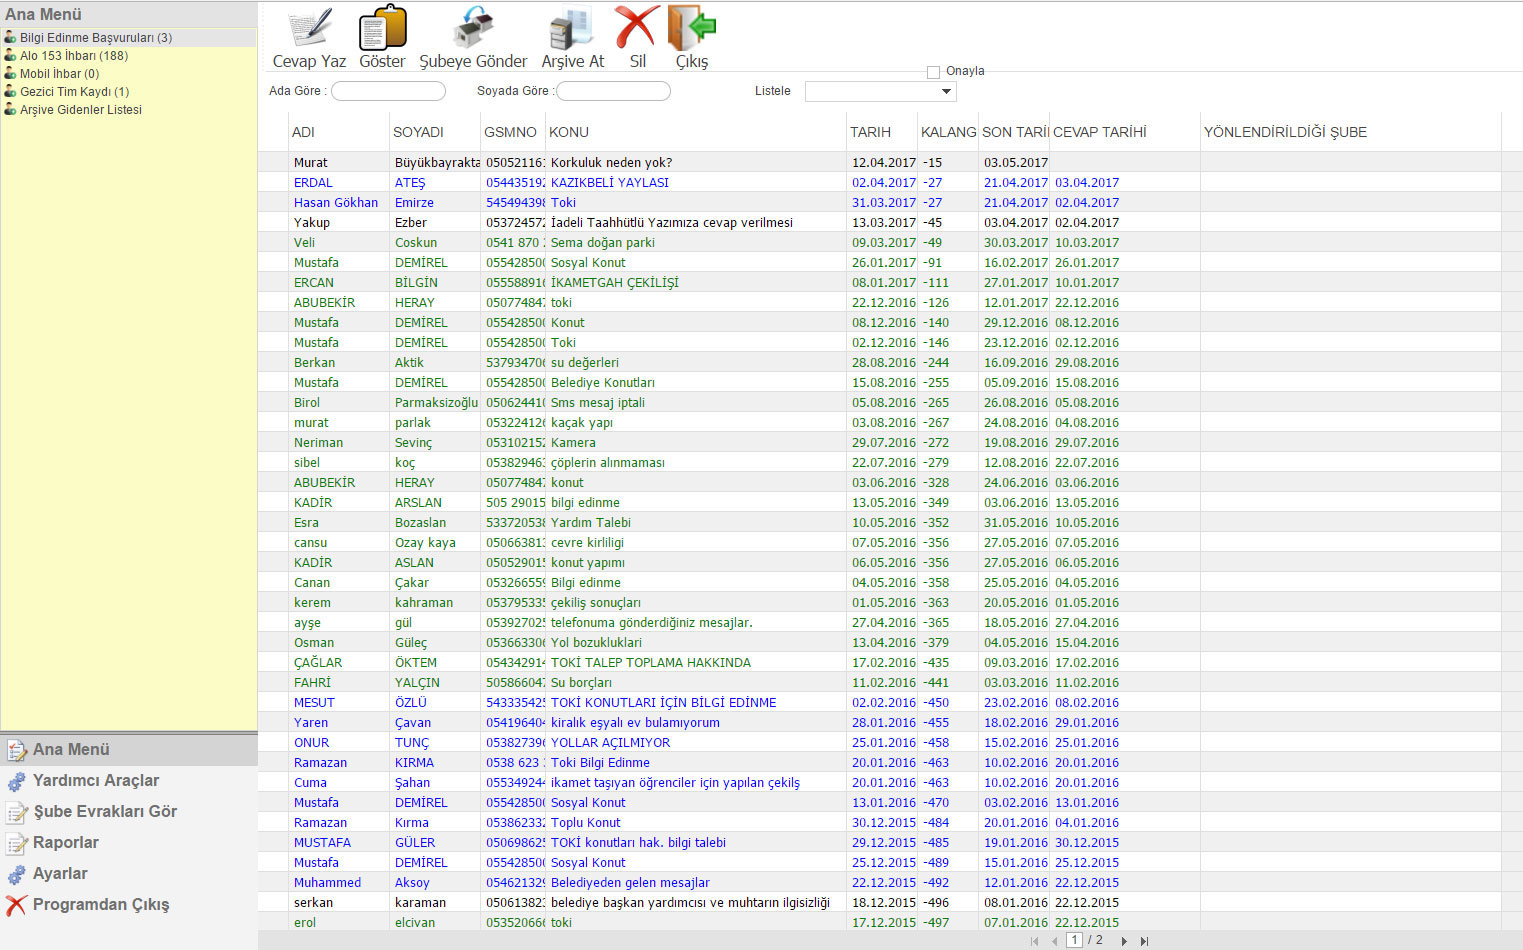Click the Şubeye Gönder icon
The width and height of the screenshot is (1523, 950).
[x=473, y=28]
